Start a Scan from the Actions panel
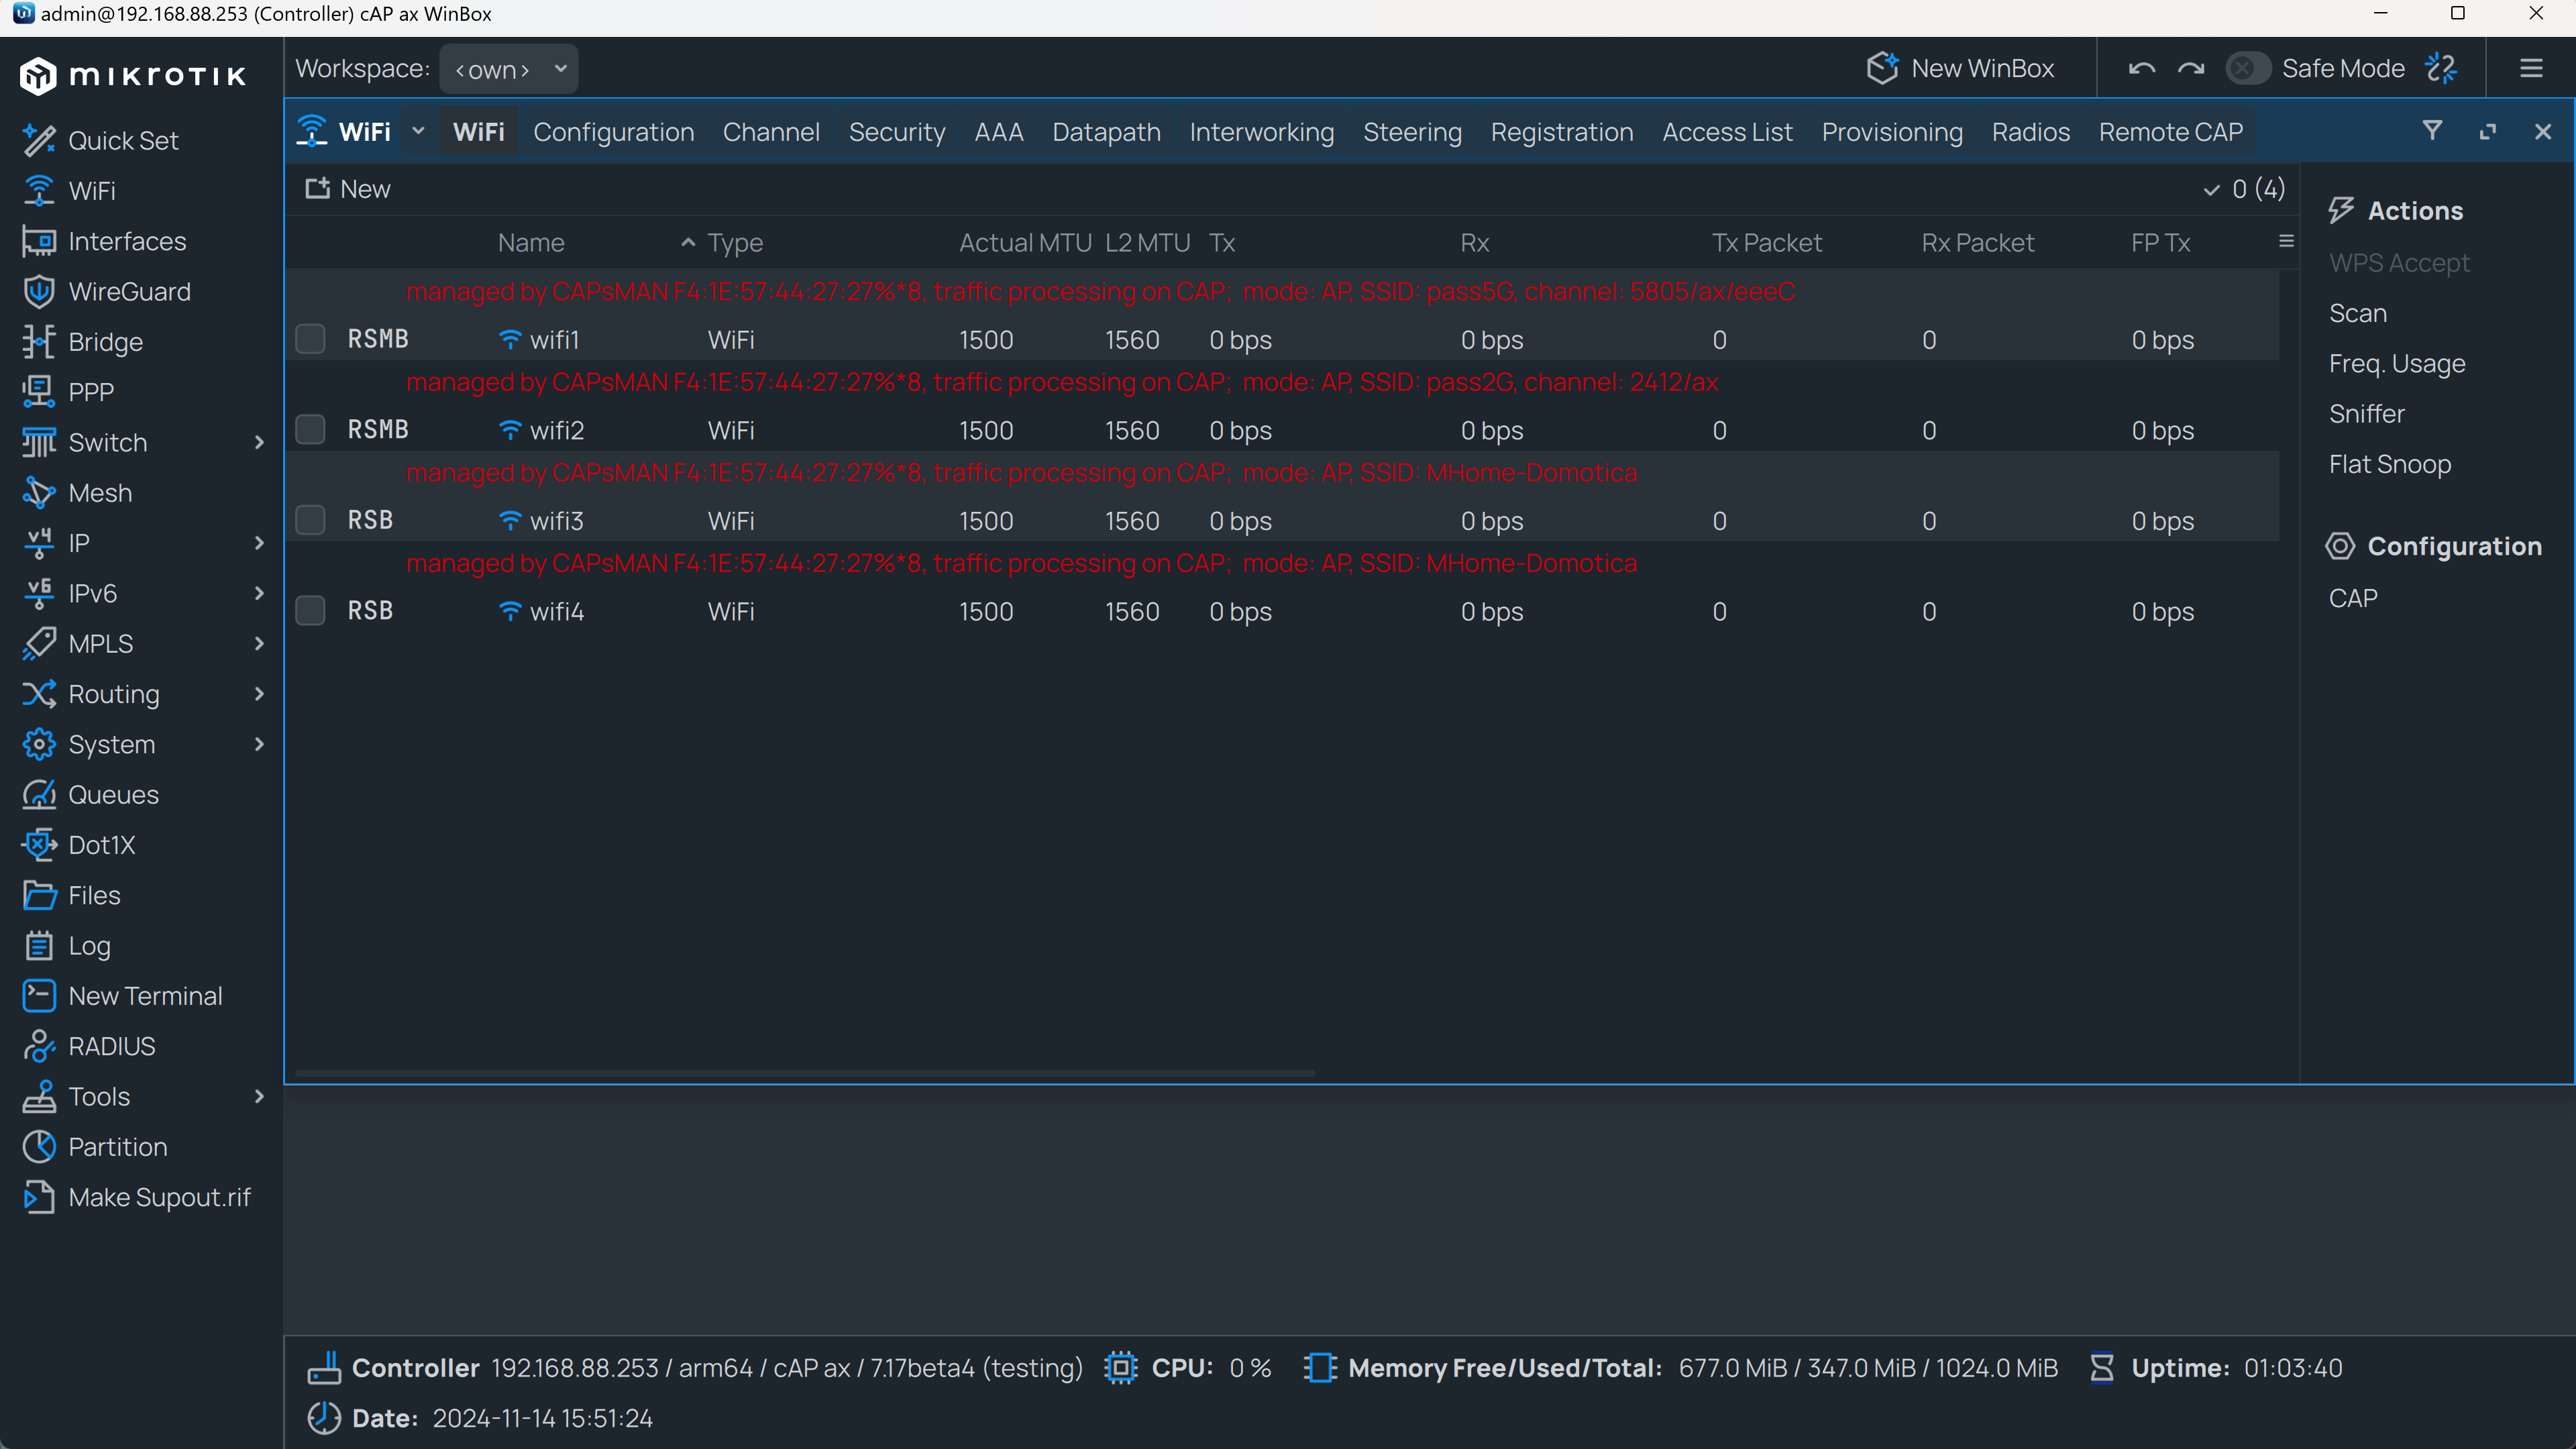 click(x=2358, y=312)
